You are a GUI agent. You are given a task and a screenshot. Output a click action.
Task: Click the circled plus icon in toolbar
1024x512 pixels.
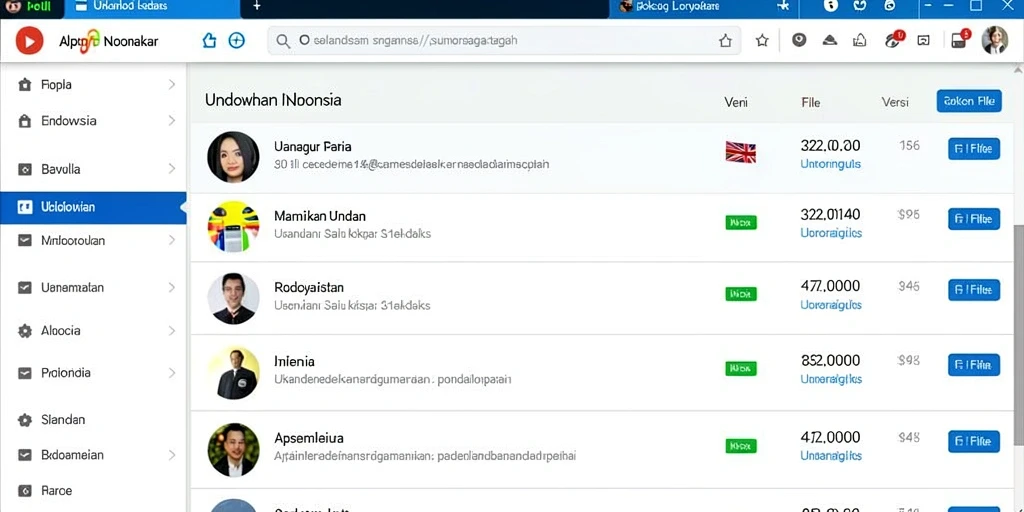click(236, 40)
